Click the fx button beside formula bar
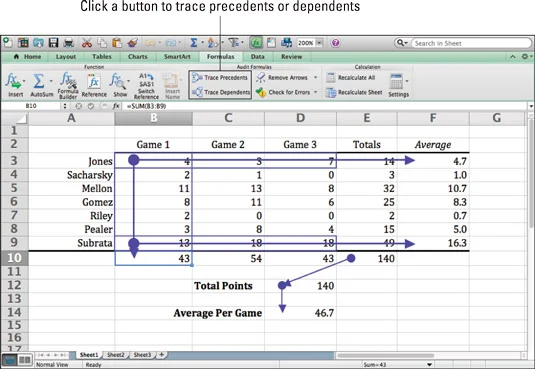 coord(116,106)
